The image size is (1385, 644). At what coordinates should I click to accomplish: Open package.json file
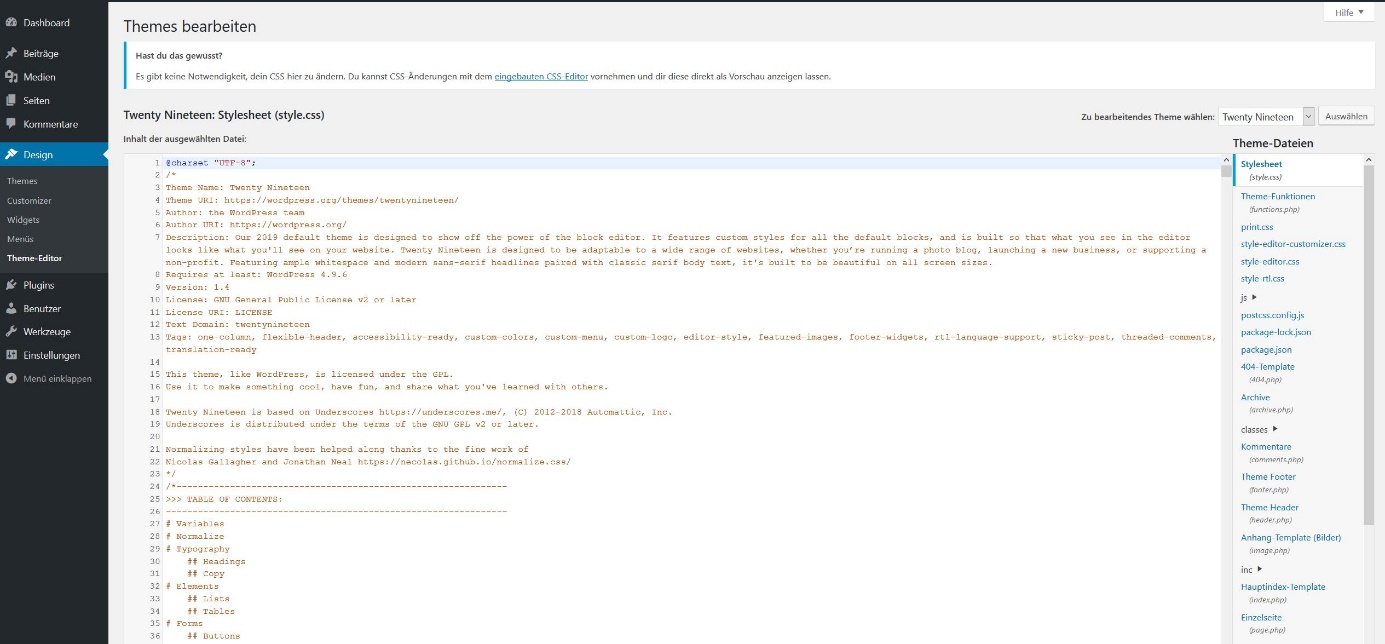coord(1266,350)
